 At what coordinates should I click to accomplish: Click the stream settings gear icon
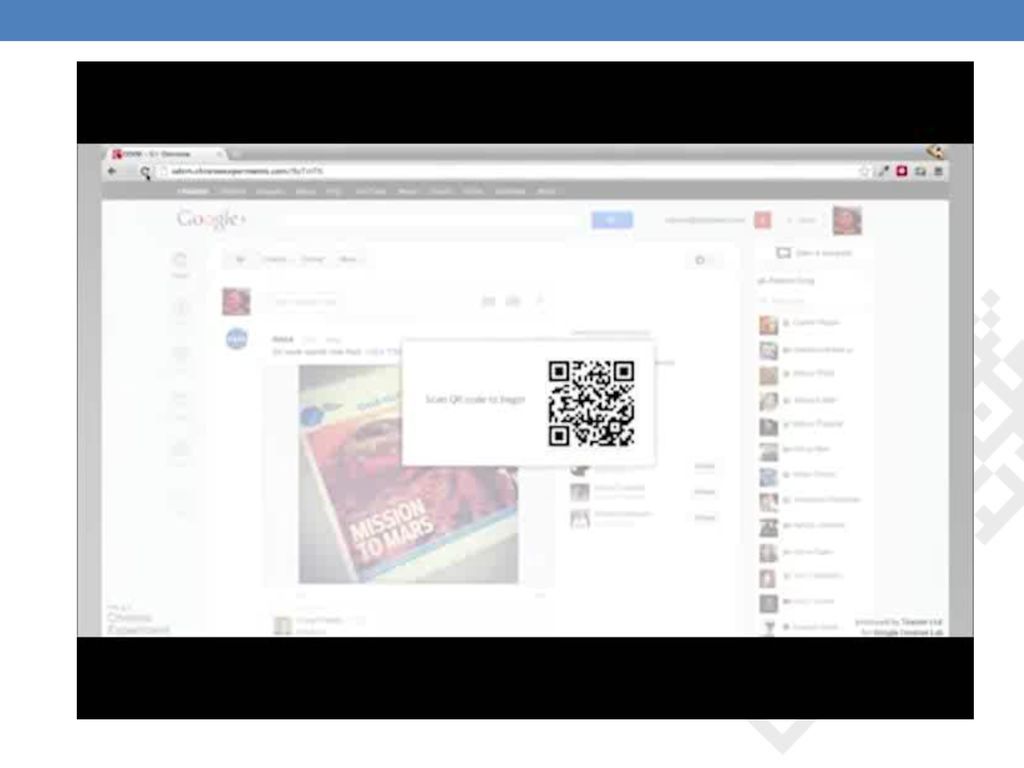pos(700,260)
